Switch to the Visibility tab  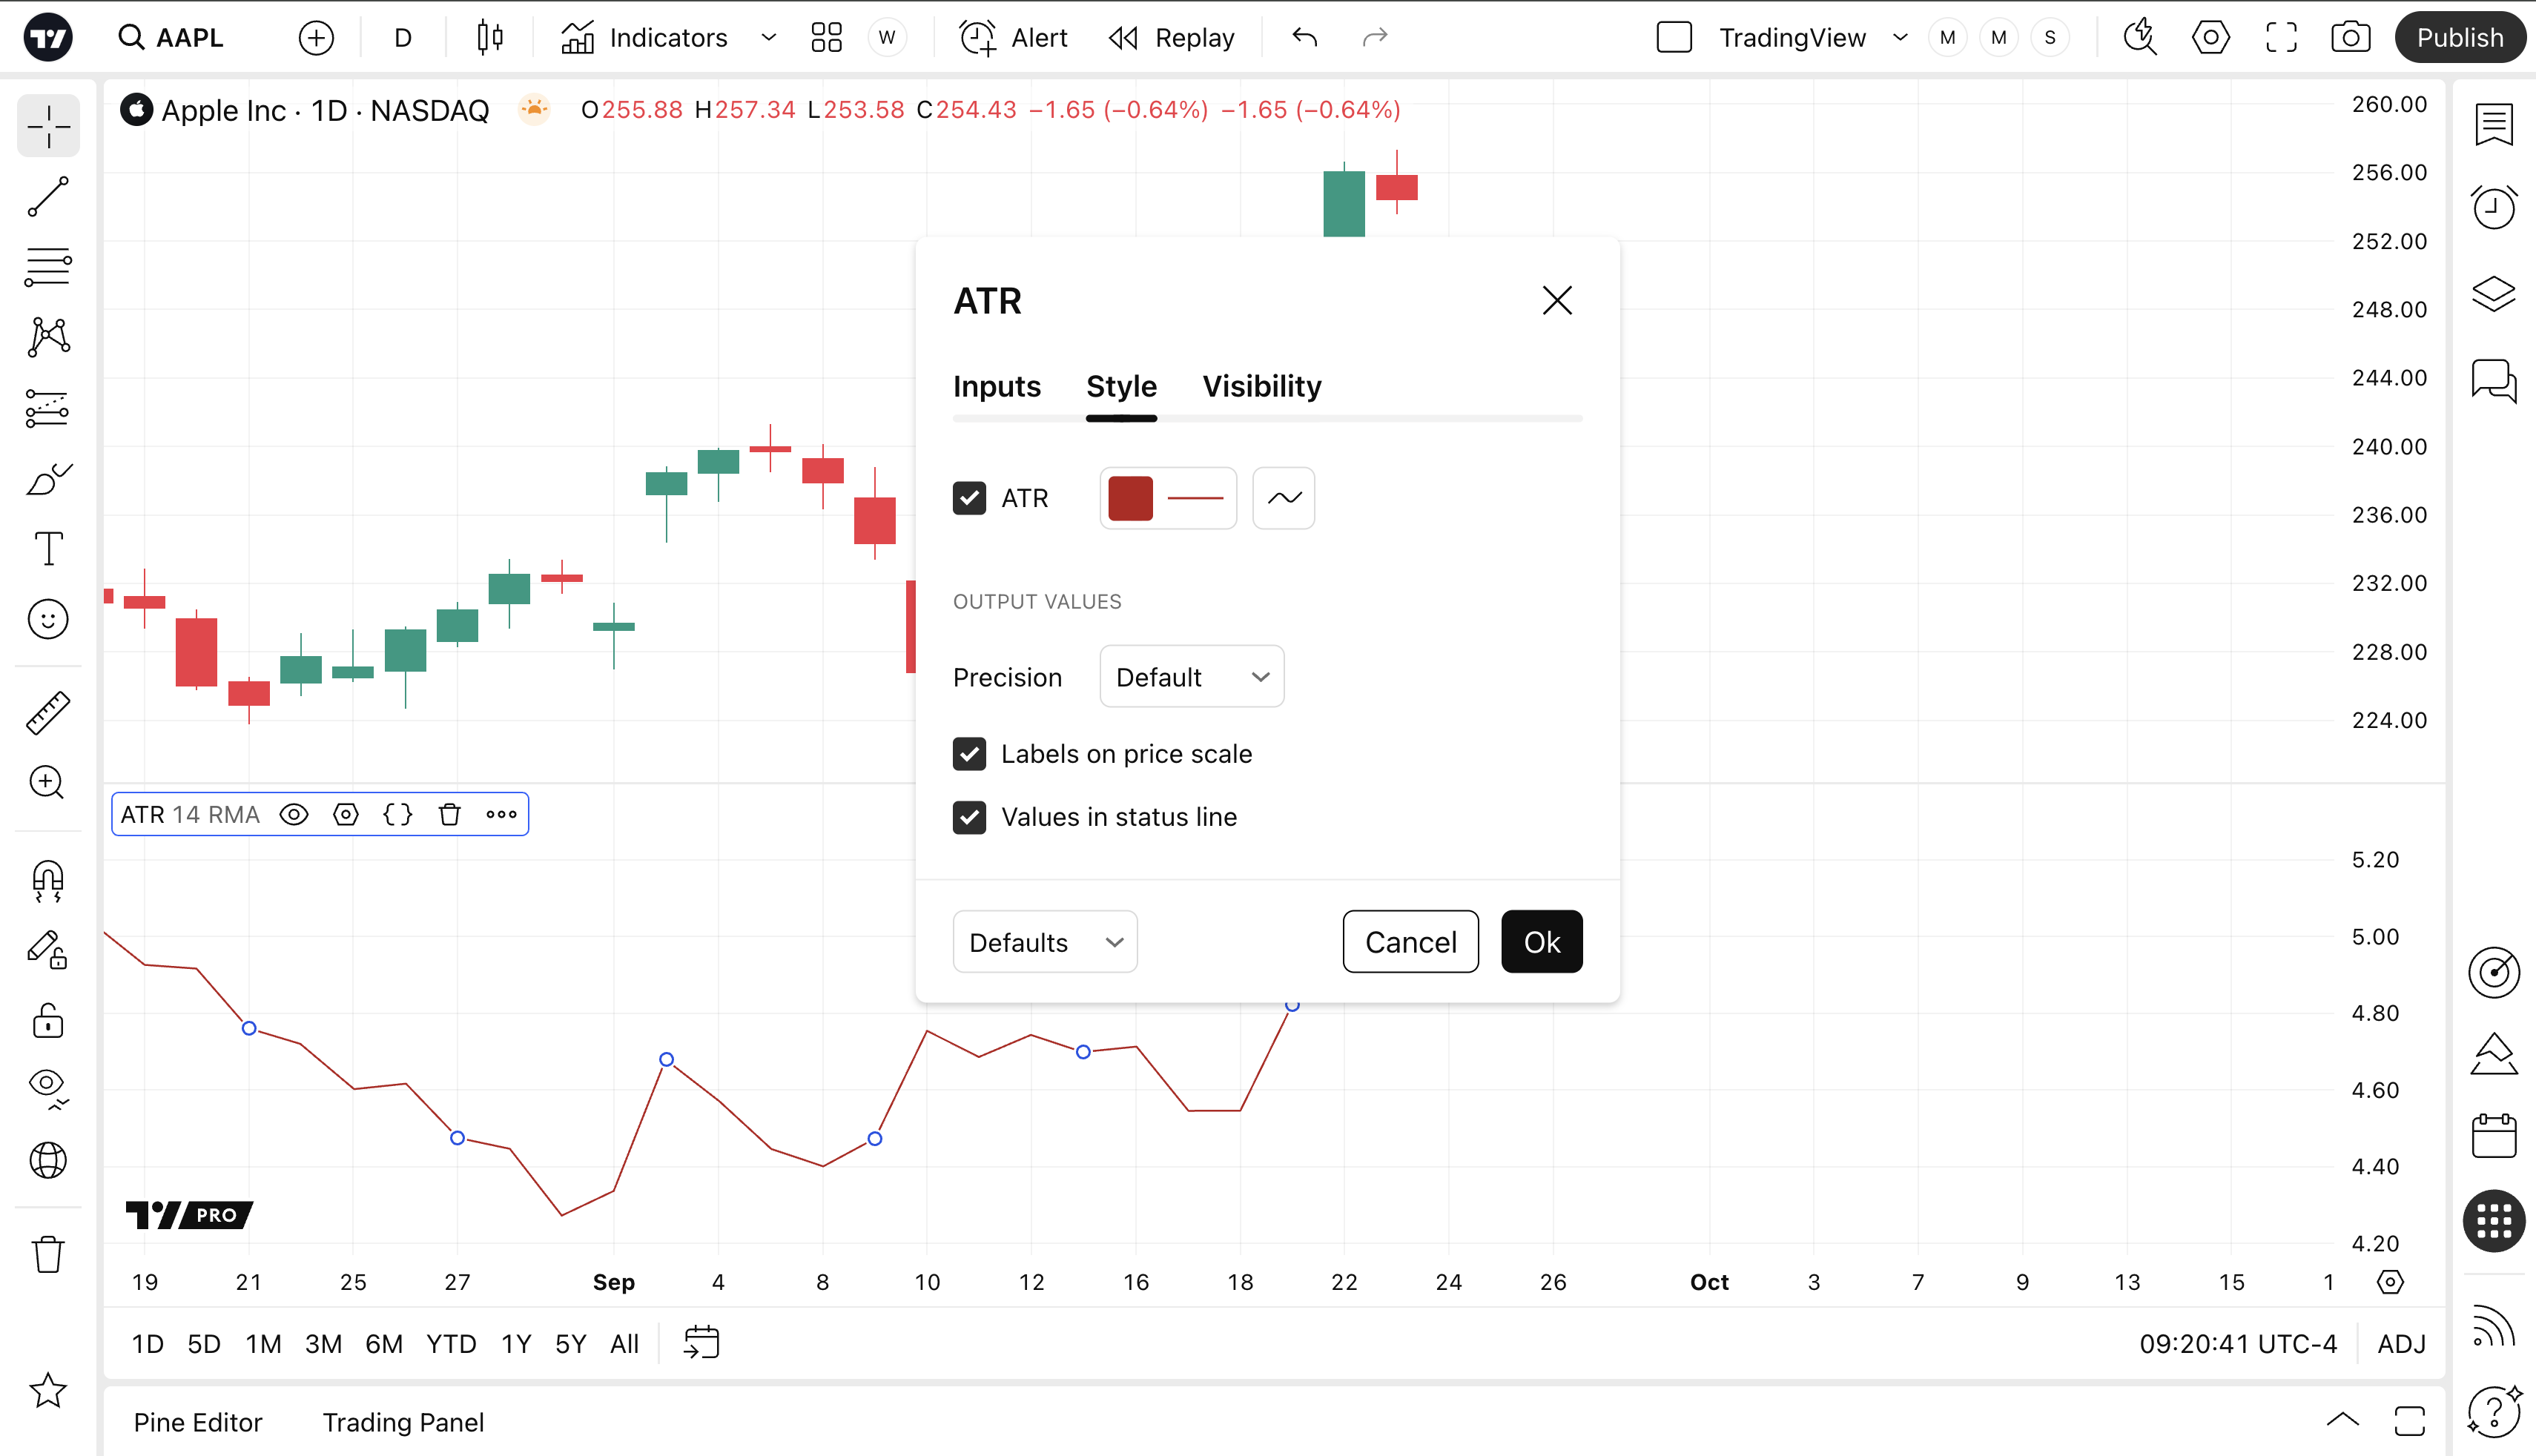1261,387
